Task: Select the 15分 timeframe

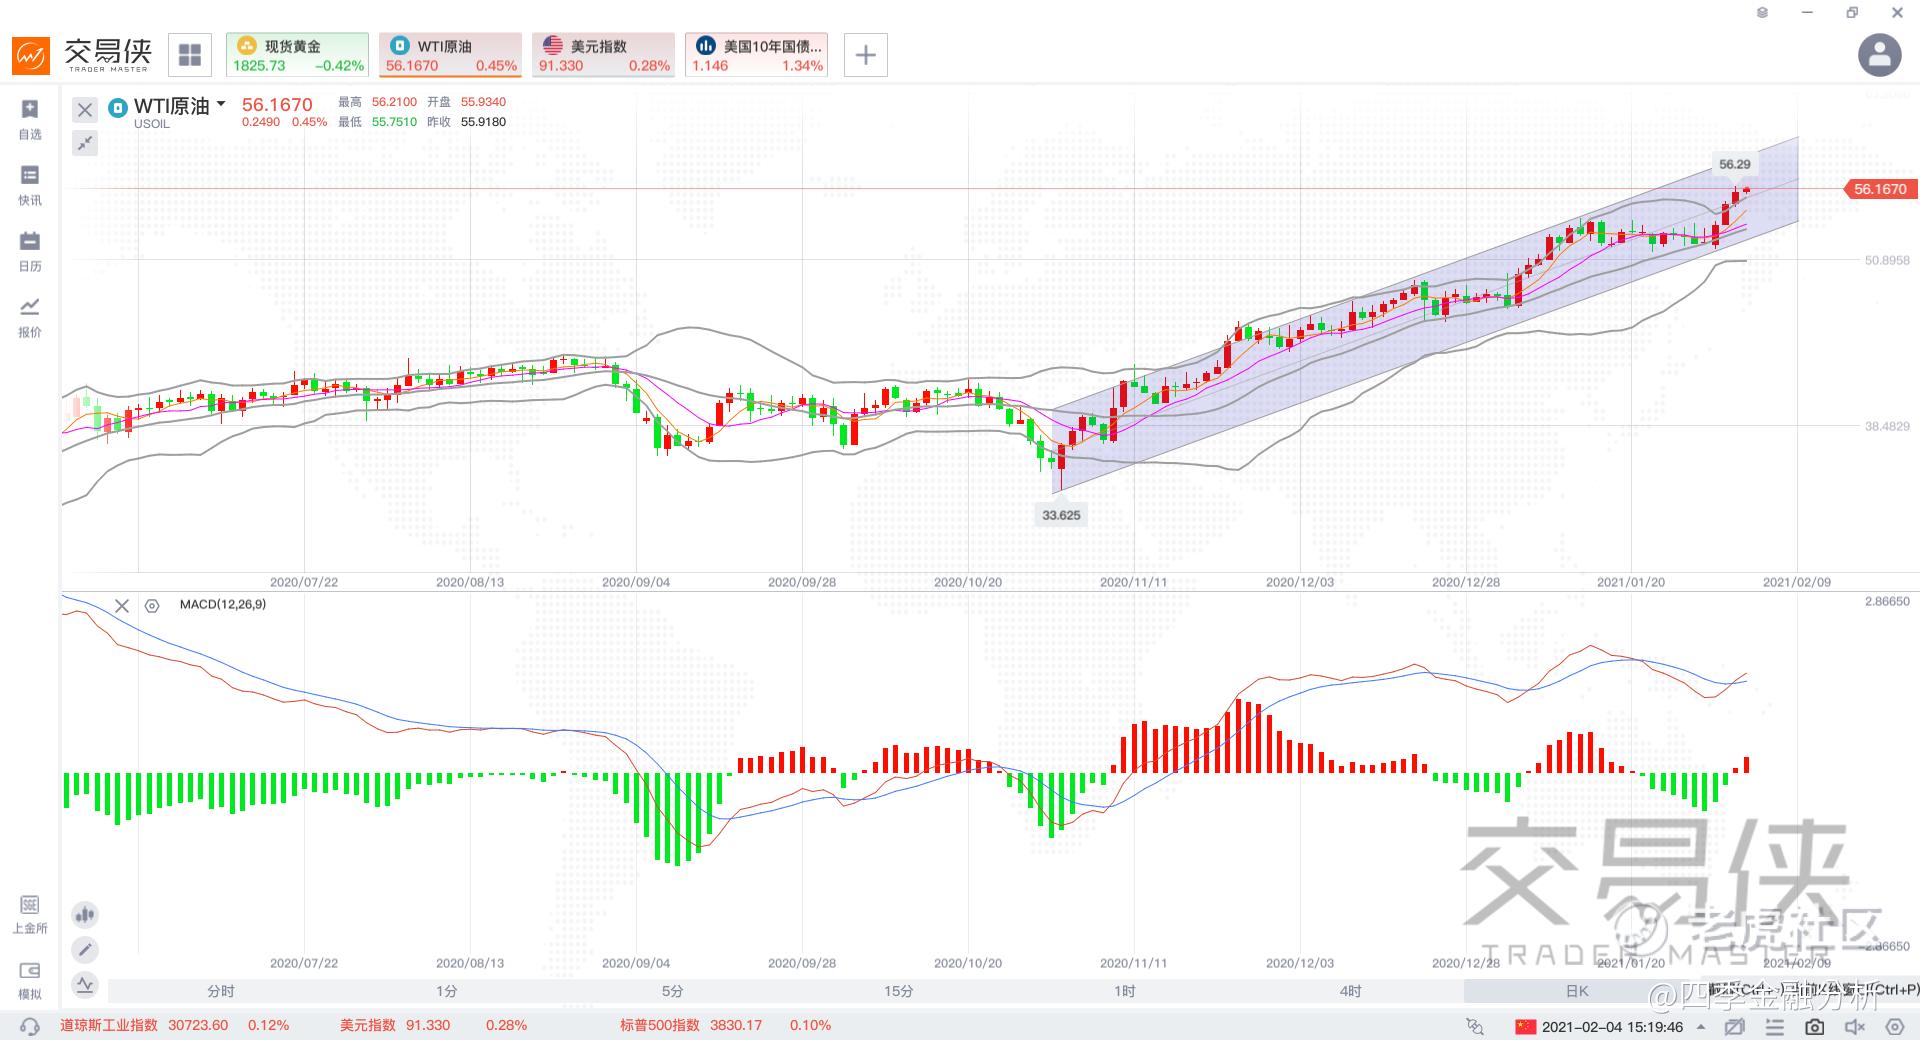Action: tap(899, 991)
